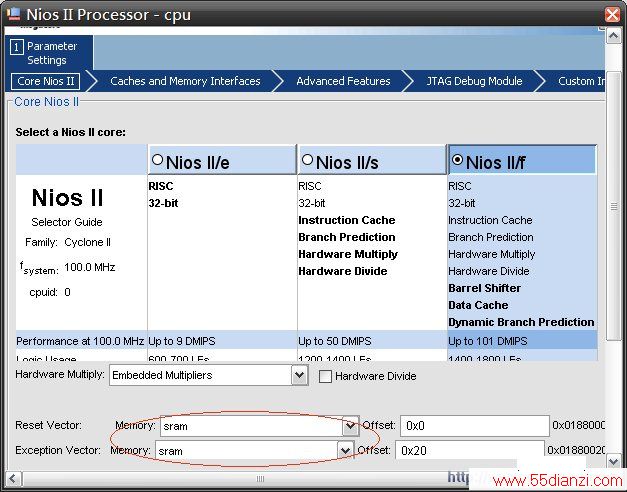
Task: Click the 'Dynamic Branch Prediction' feature text
Action: (521, 322)
